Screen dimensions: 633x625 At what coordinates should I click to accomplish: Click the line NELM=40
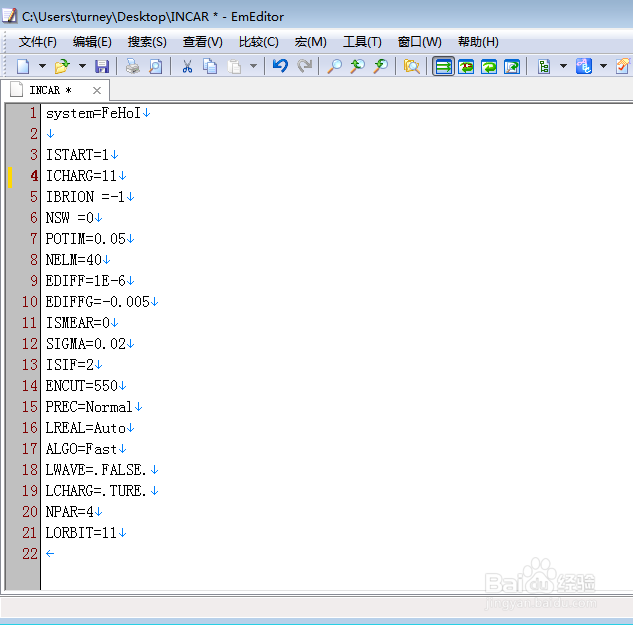coord(73,260)
